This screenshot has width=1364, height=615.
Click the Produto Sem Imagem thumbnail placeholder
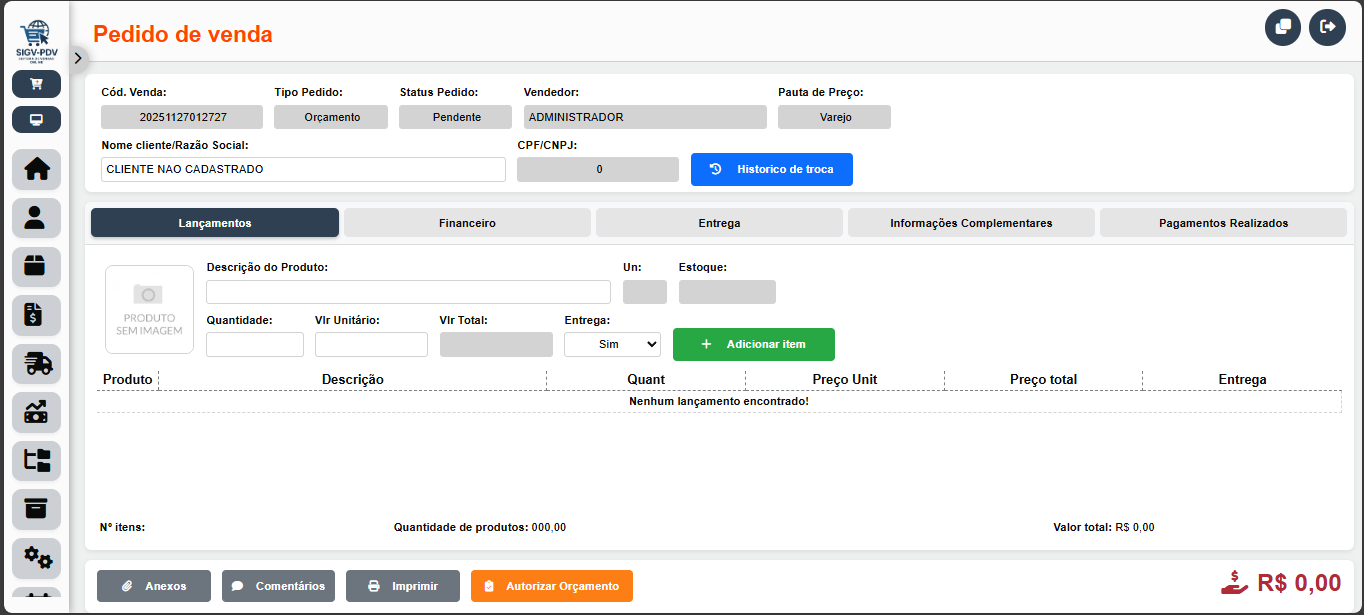click(150, 310)
